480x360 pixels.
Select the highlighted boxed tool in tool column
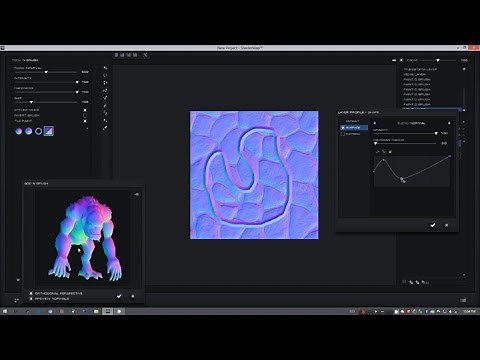(105, 90)
